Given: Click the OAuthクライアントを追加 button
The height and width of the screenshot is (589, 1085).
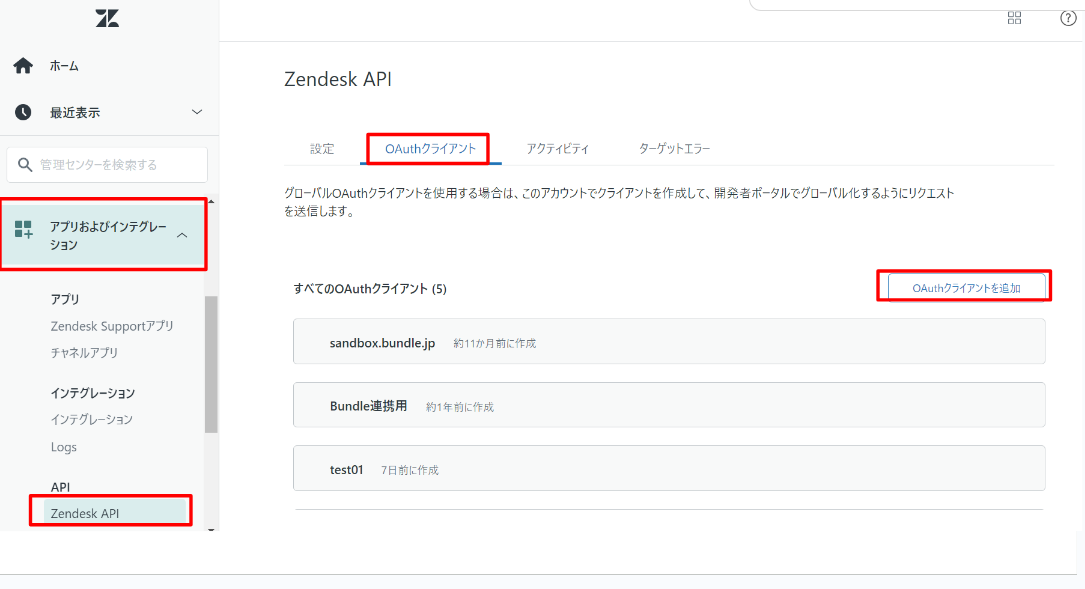Looking at the screenshot, I should 966,288.
